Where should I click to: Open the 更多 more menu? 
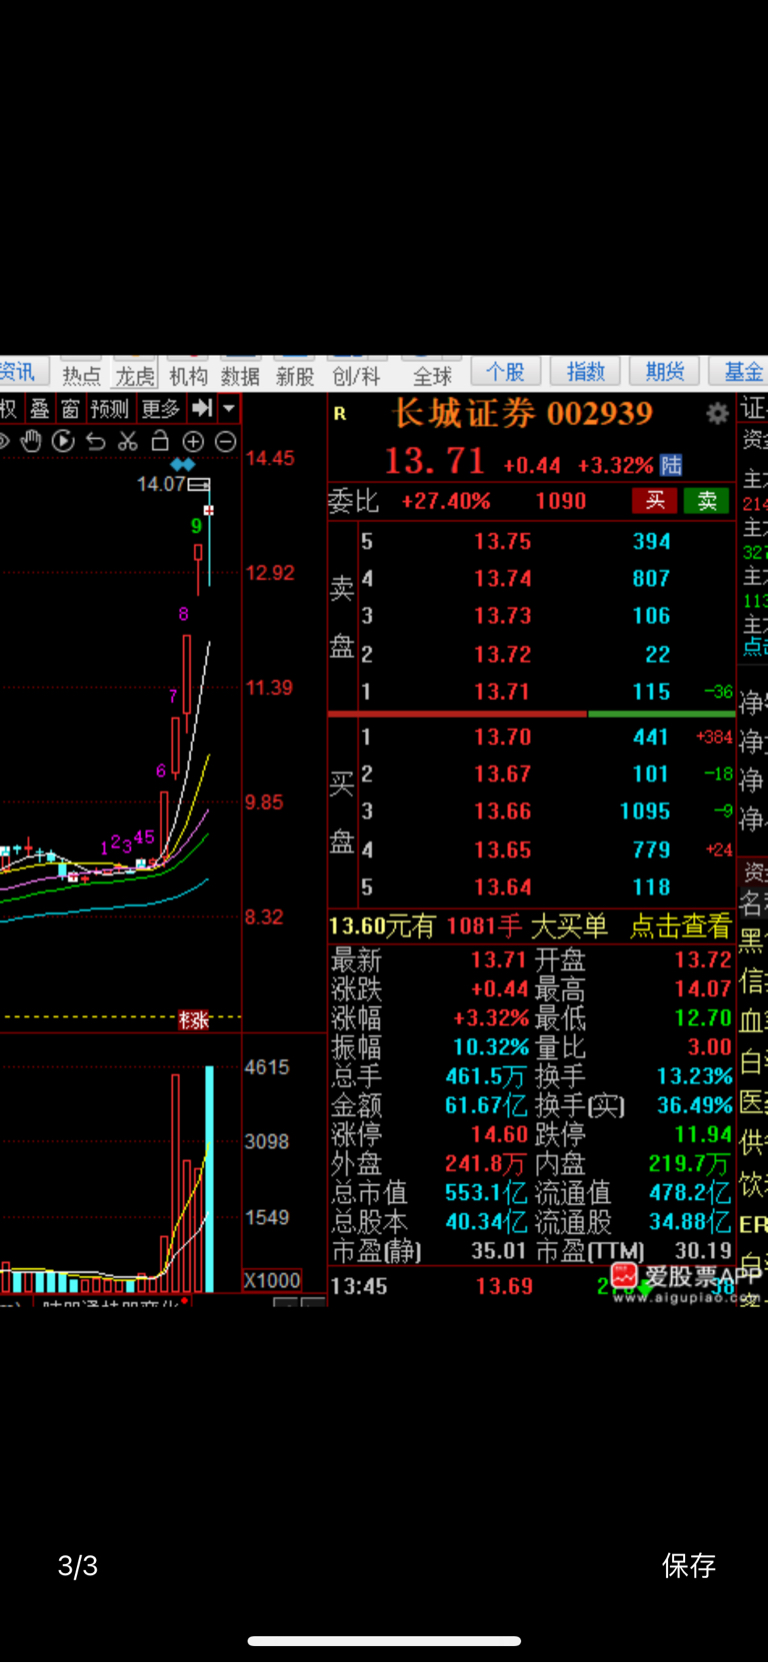coord(160,408)
